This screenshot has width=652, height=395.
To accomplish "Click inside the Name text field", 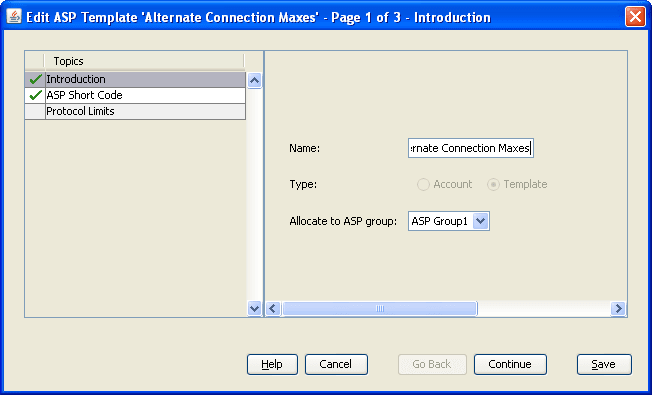I will [471, 148].
